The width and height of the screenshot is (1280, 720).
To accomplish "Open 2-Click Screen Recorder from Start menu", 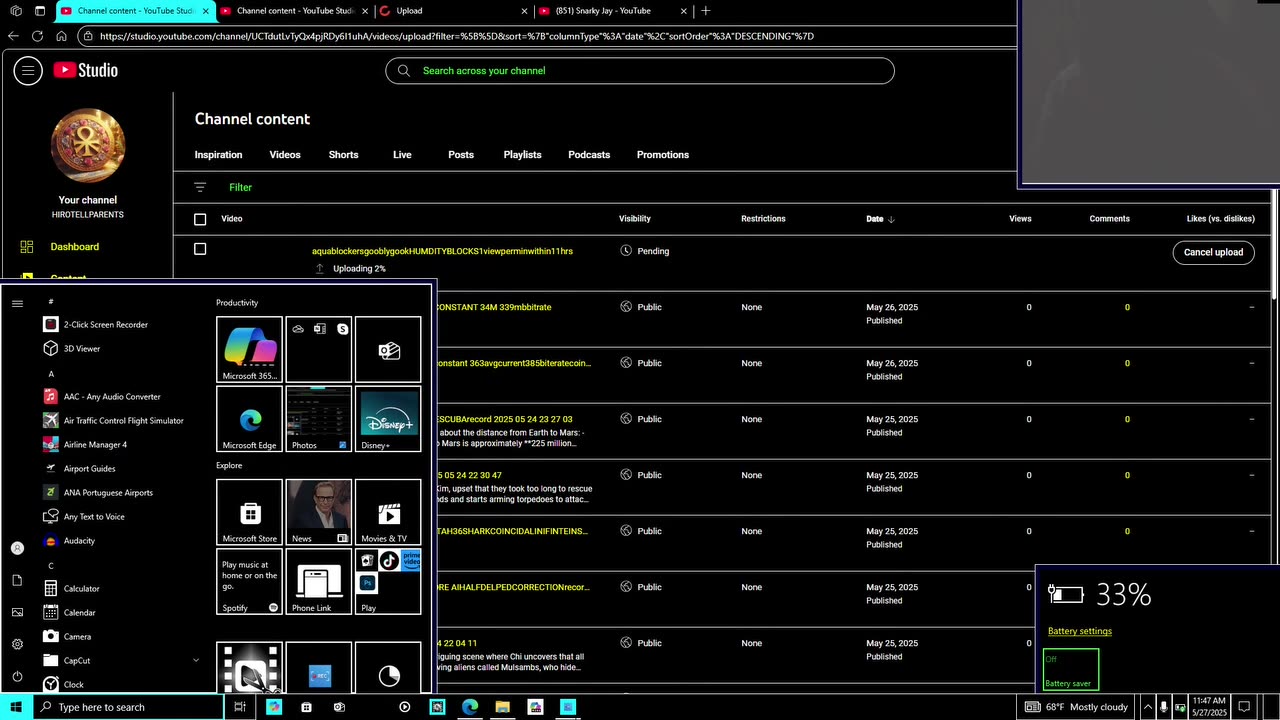I will tap(96, 325).
